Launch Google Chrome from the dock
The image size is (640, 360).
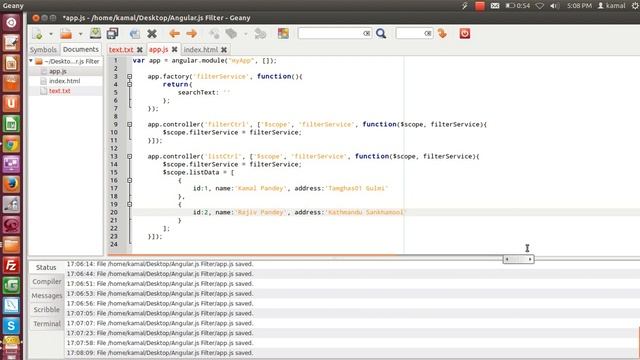[11, 144]
